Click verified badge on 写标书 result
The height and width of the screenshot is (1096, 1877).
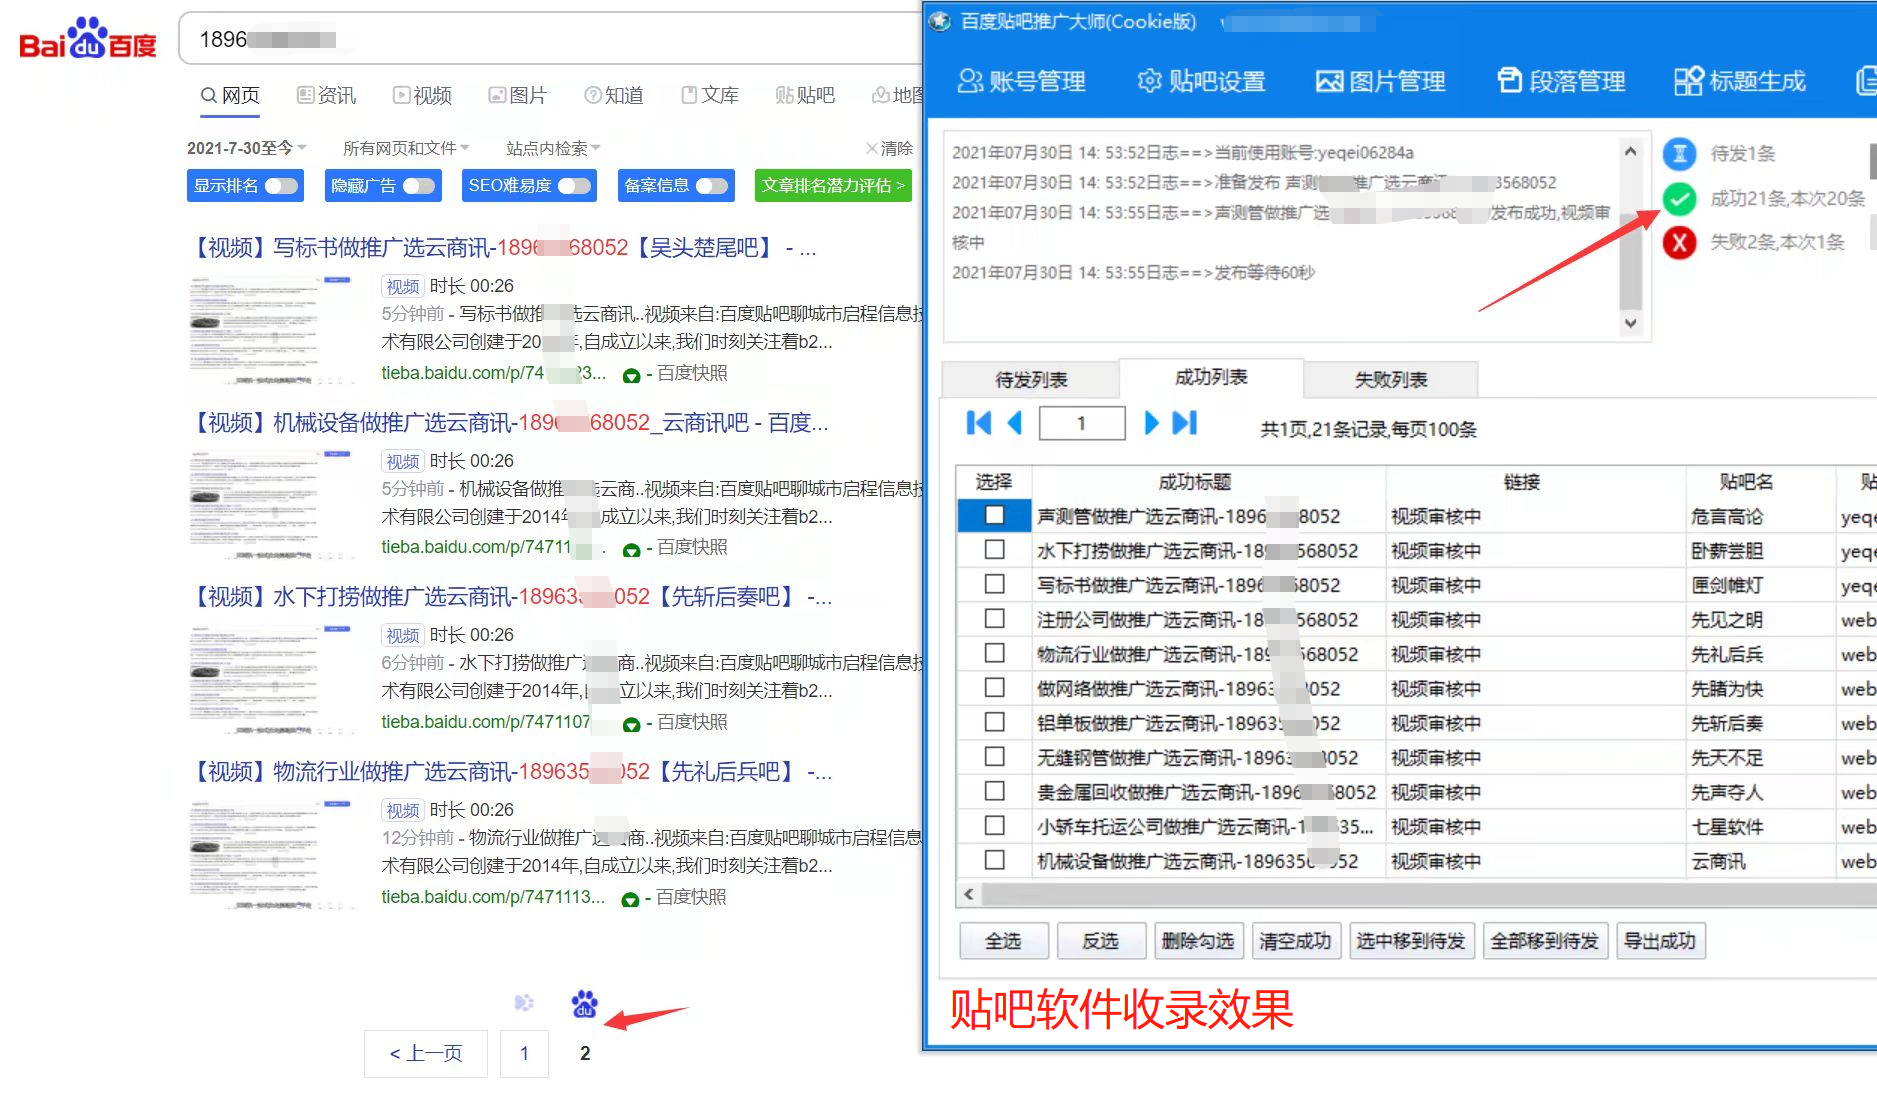click(631, 376)
